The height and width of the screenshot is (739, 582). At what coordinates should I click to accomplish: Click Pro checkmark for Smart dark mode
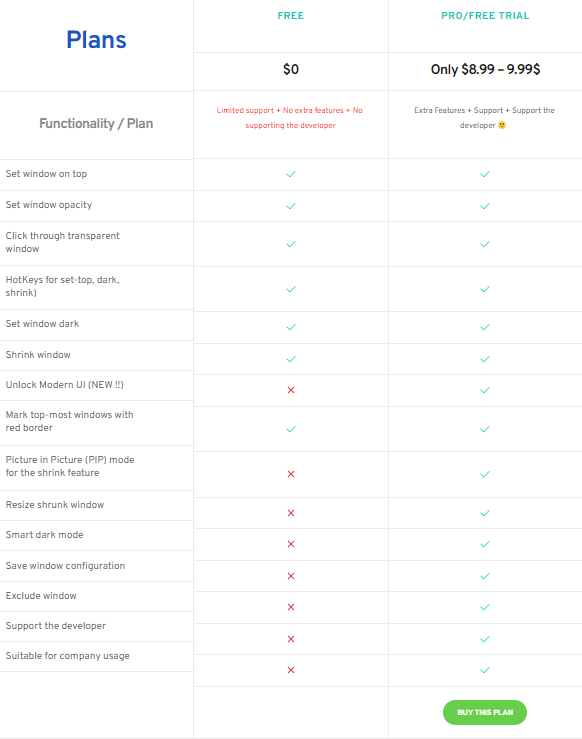[485, 544]
